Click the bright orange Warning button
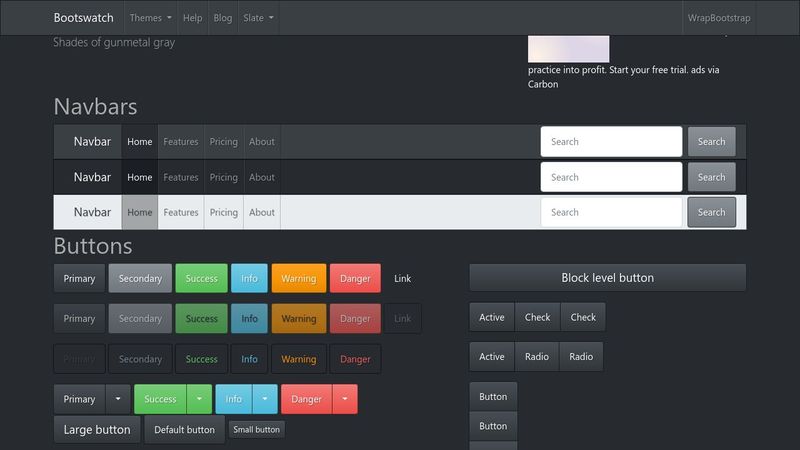 click(298, 279)
